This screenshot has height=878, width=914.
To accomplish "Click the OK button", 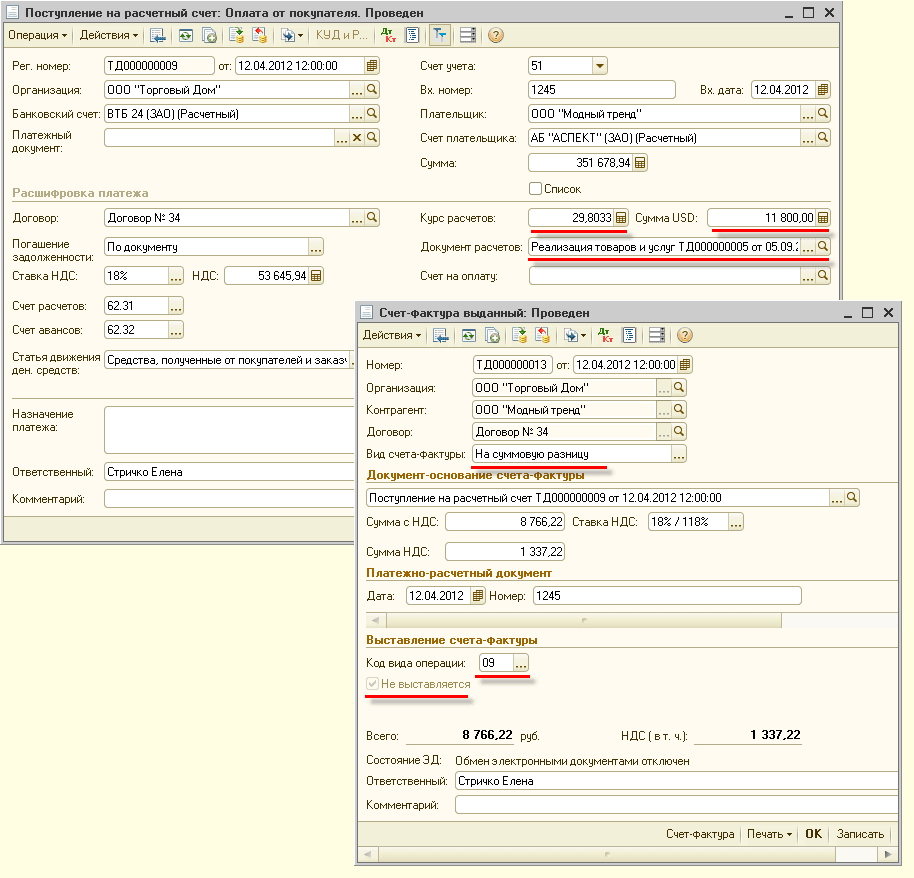I will tap(813, 834).
